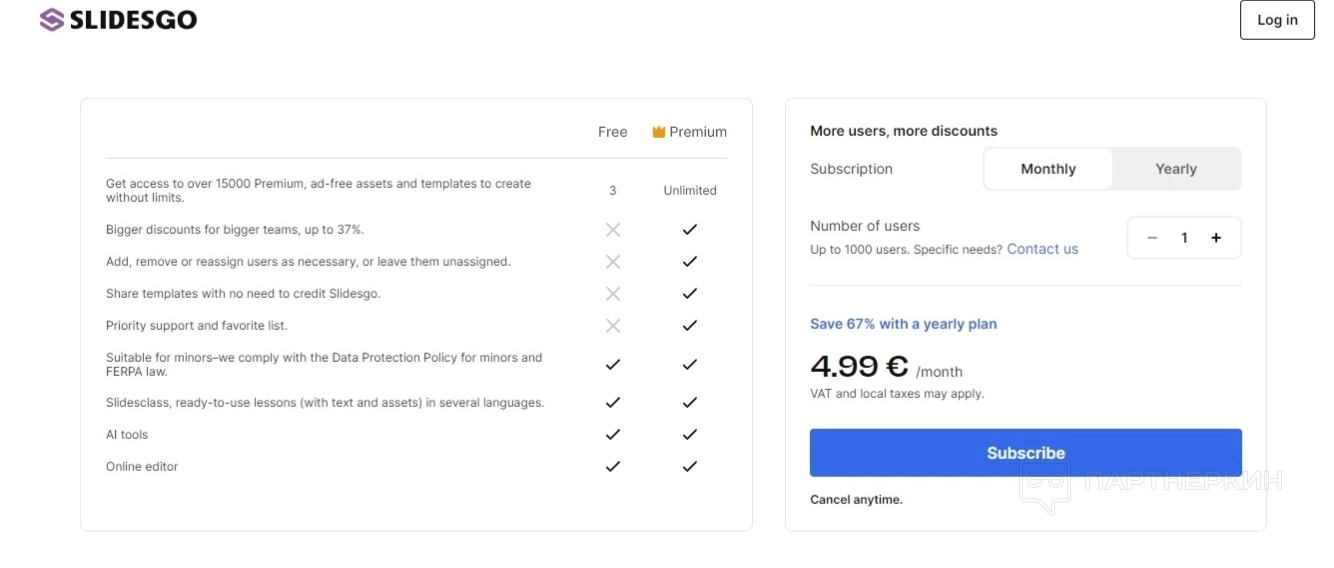The image size is (1334, 568).
Task: Click Premium checkmark for Online editor
Action: point(689,466)
